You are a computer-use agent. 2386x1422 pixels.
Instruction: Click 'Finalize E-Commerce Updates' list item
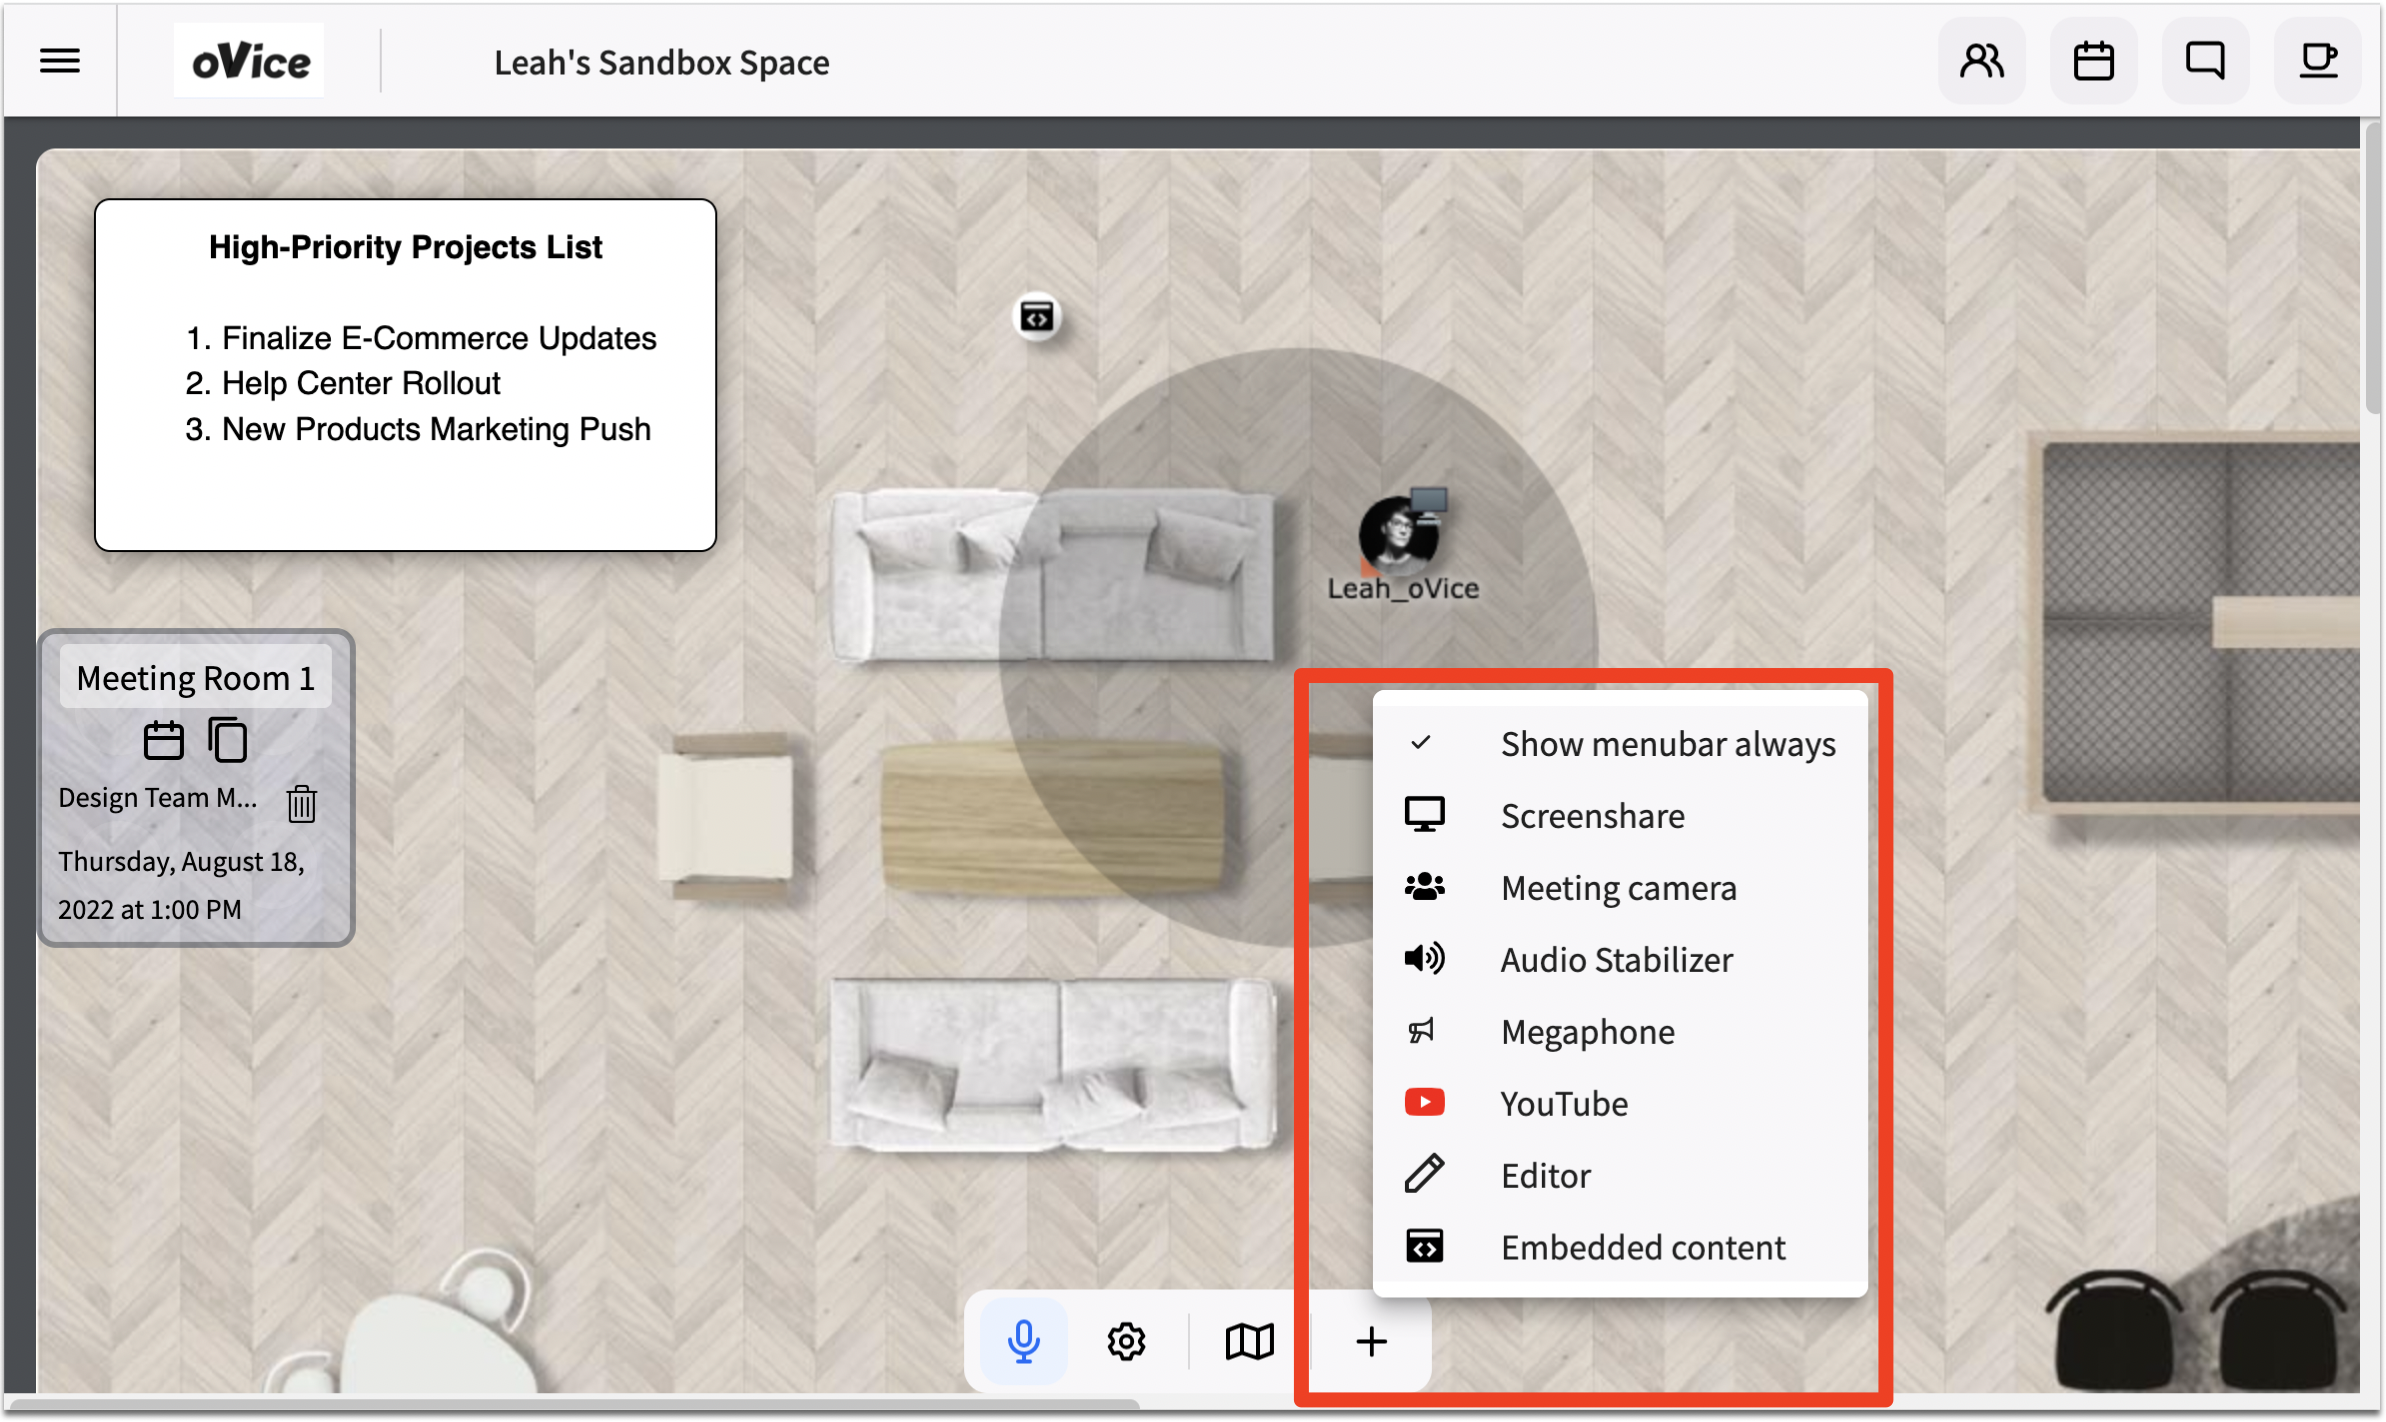click(x=439, y=338)
